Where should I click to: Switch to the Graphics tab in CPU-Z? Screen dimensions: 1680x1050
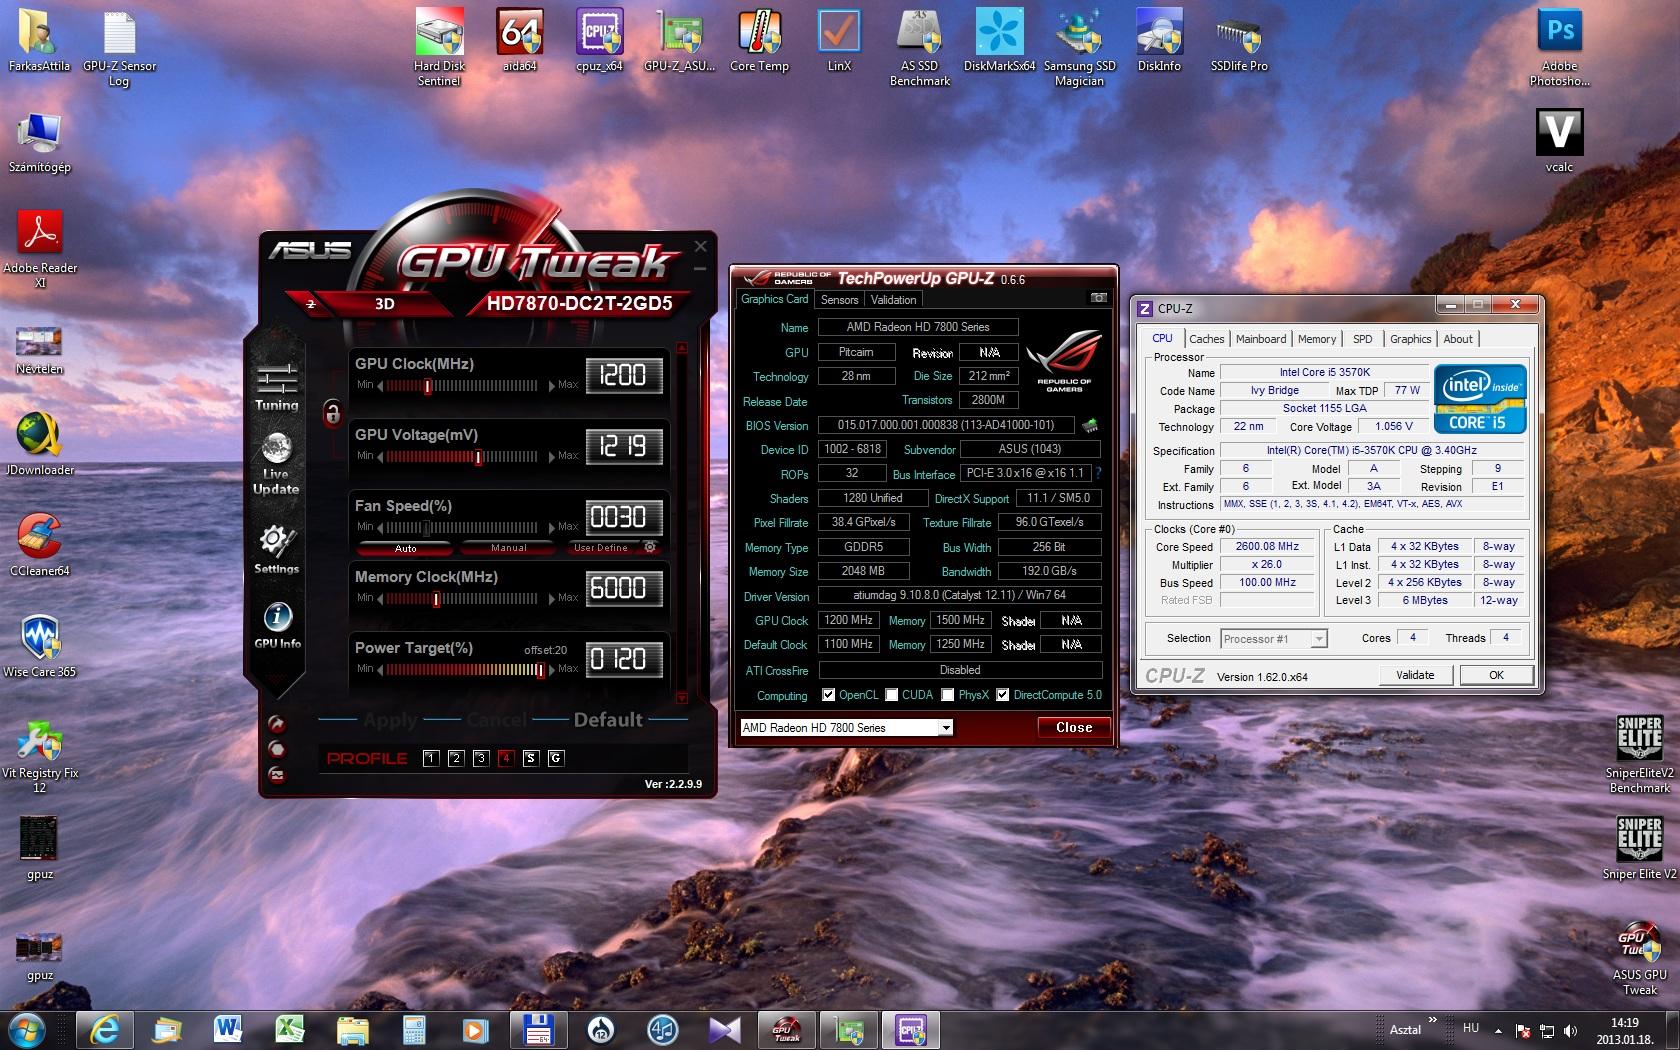[x=1410, y=339]
